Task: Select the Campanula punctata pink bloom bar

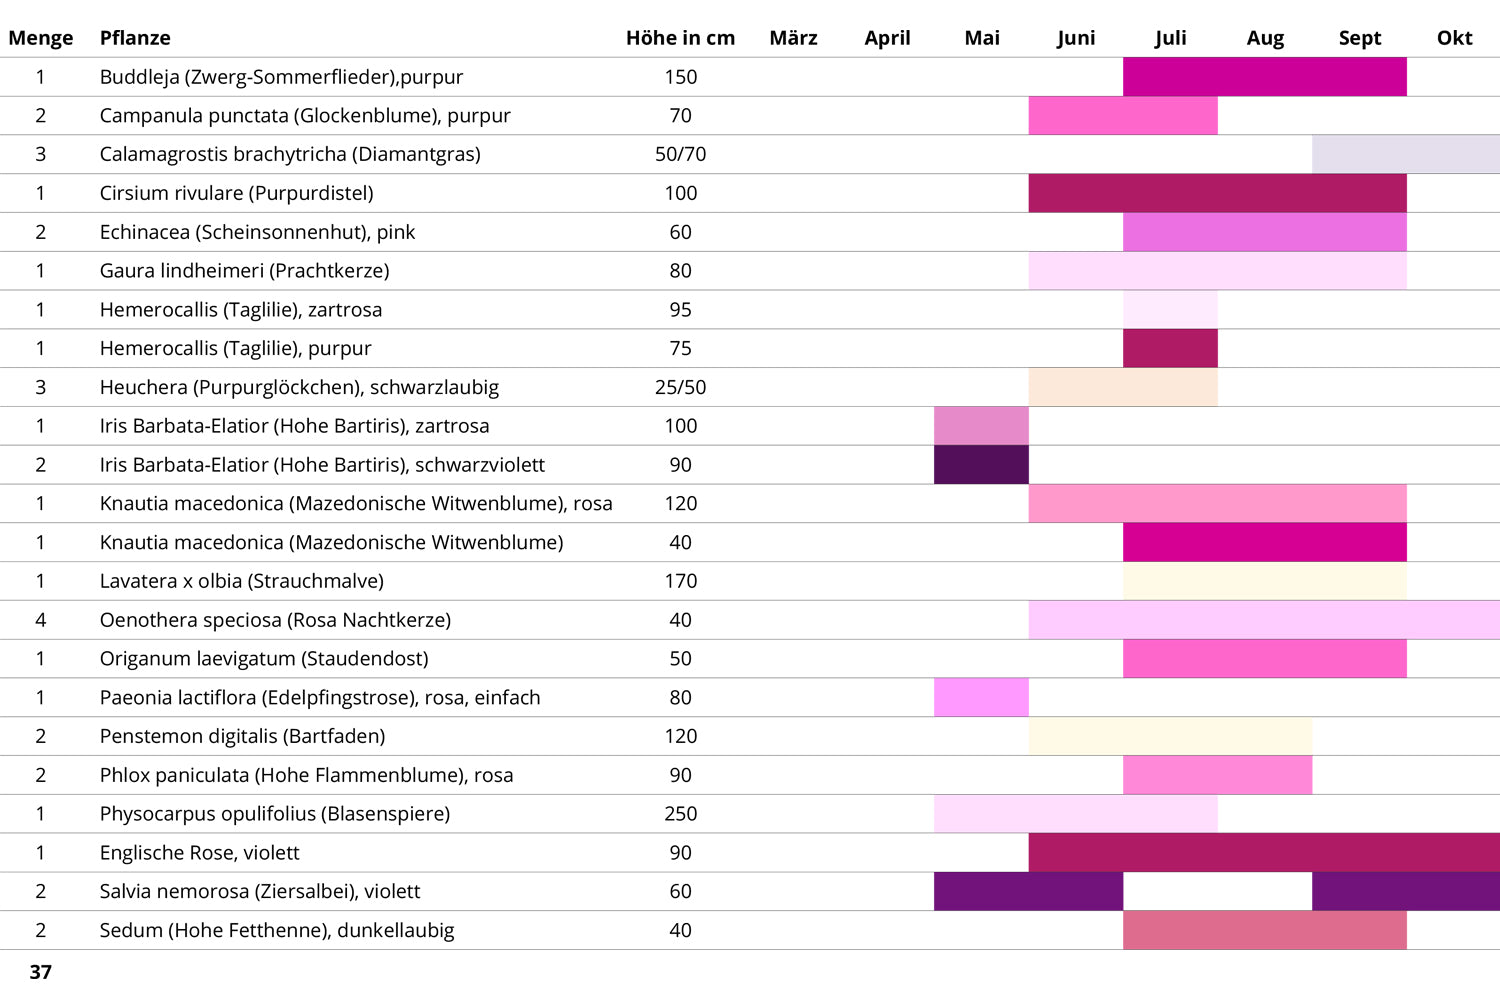Action: click(1122, 116)
